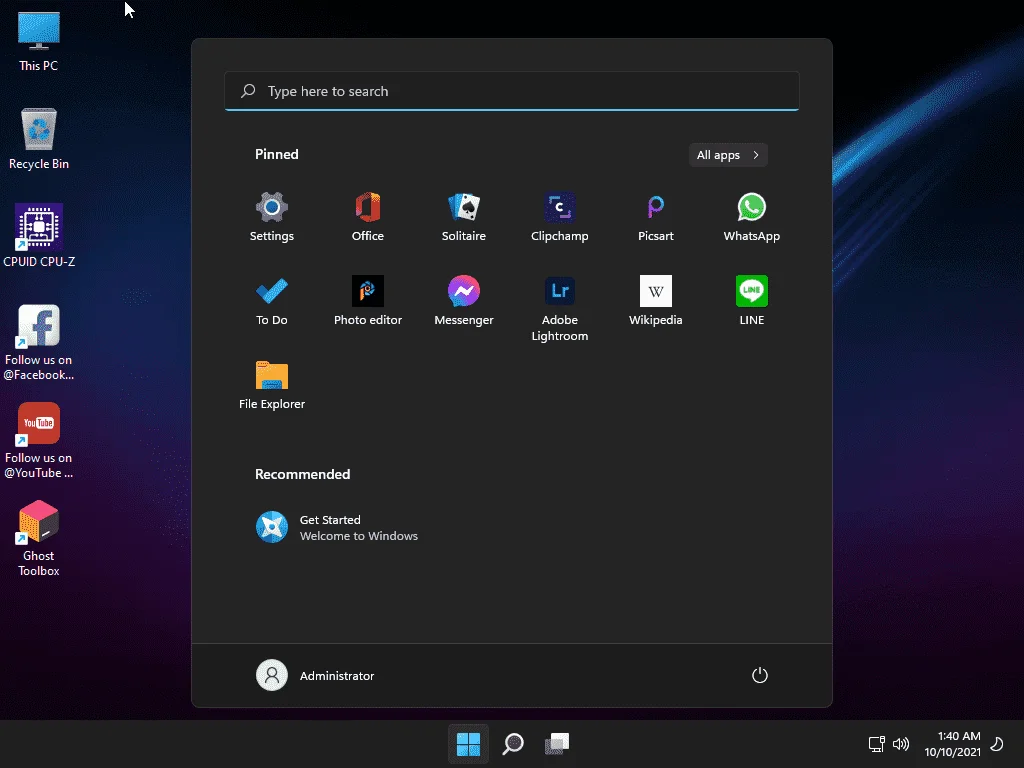Screen dimensions: 1024x768
Task: Open the Administrator account menu
Action: coord(315,675)
